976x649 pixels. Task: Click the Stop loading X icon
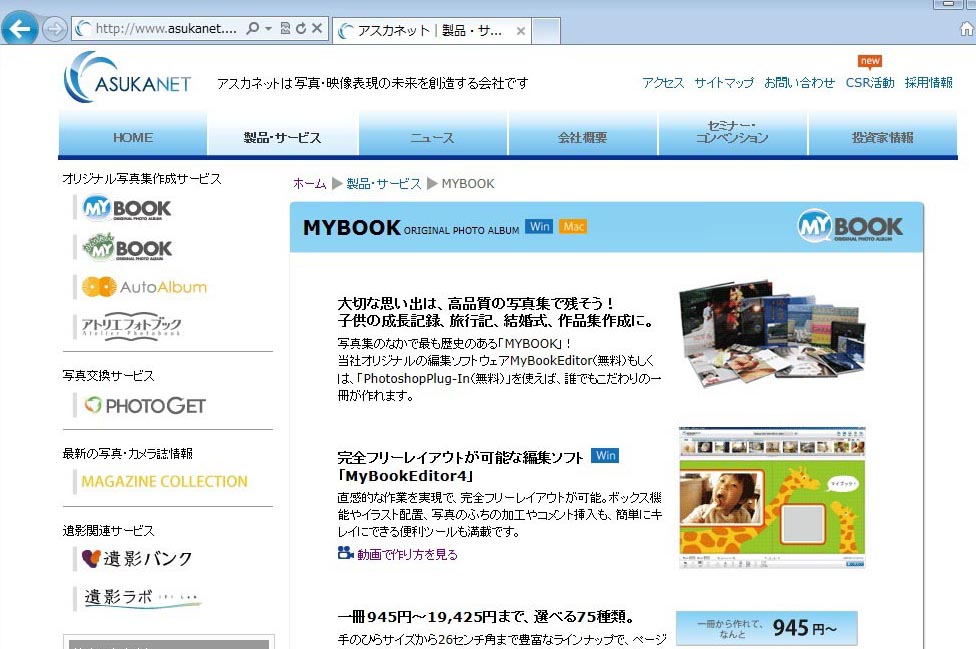coord(317,29)
